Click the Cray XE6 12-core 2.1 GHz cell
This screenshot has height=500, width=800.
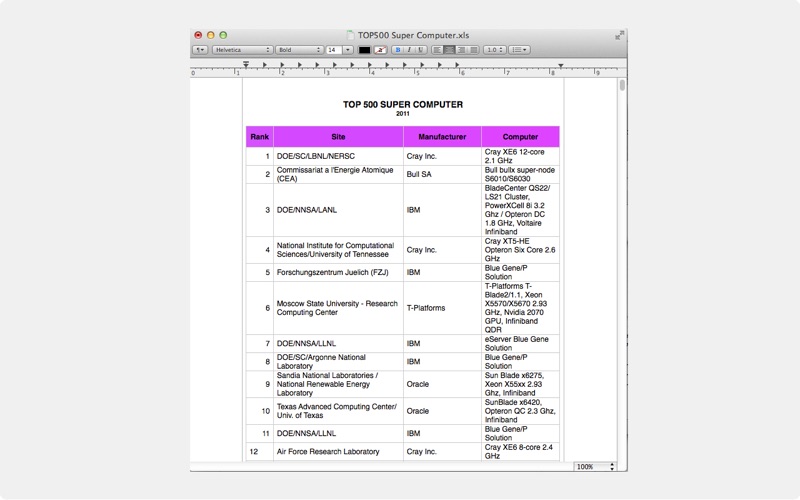(x=520, y=156)
